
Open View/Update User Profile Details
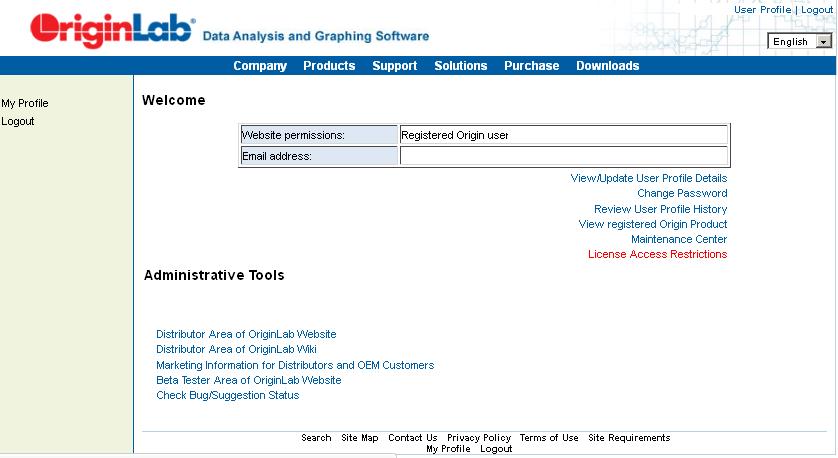(649, 178)
